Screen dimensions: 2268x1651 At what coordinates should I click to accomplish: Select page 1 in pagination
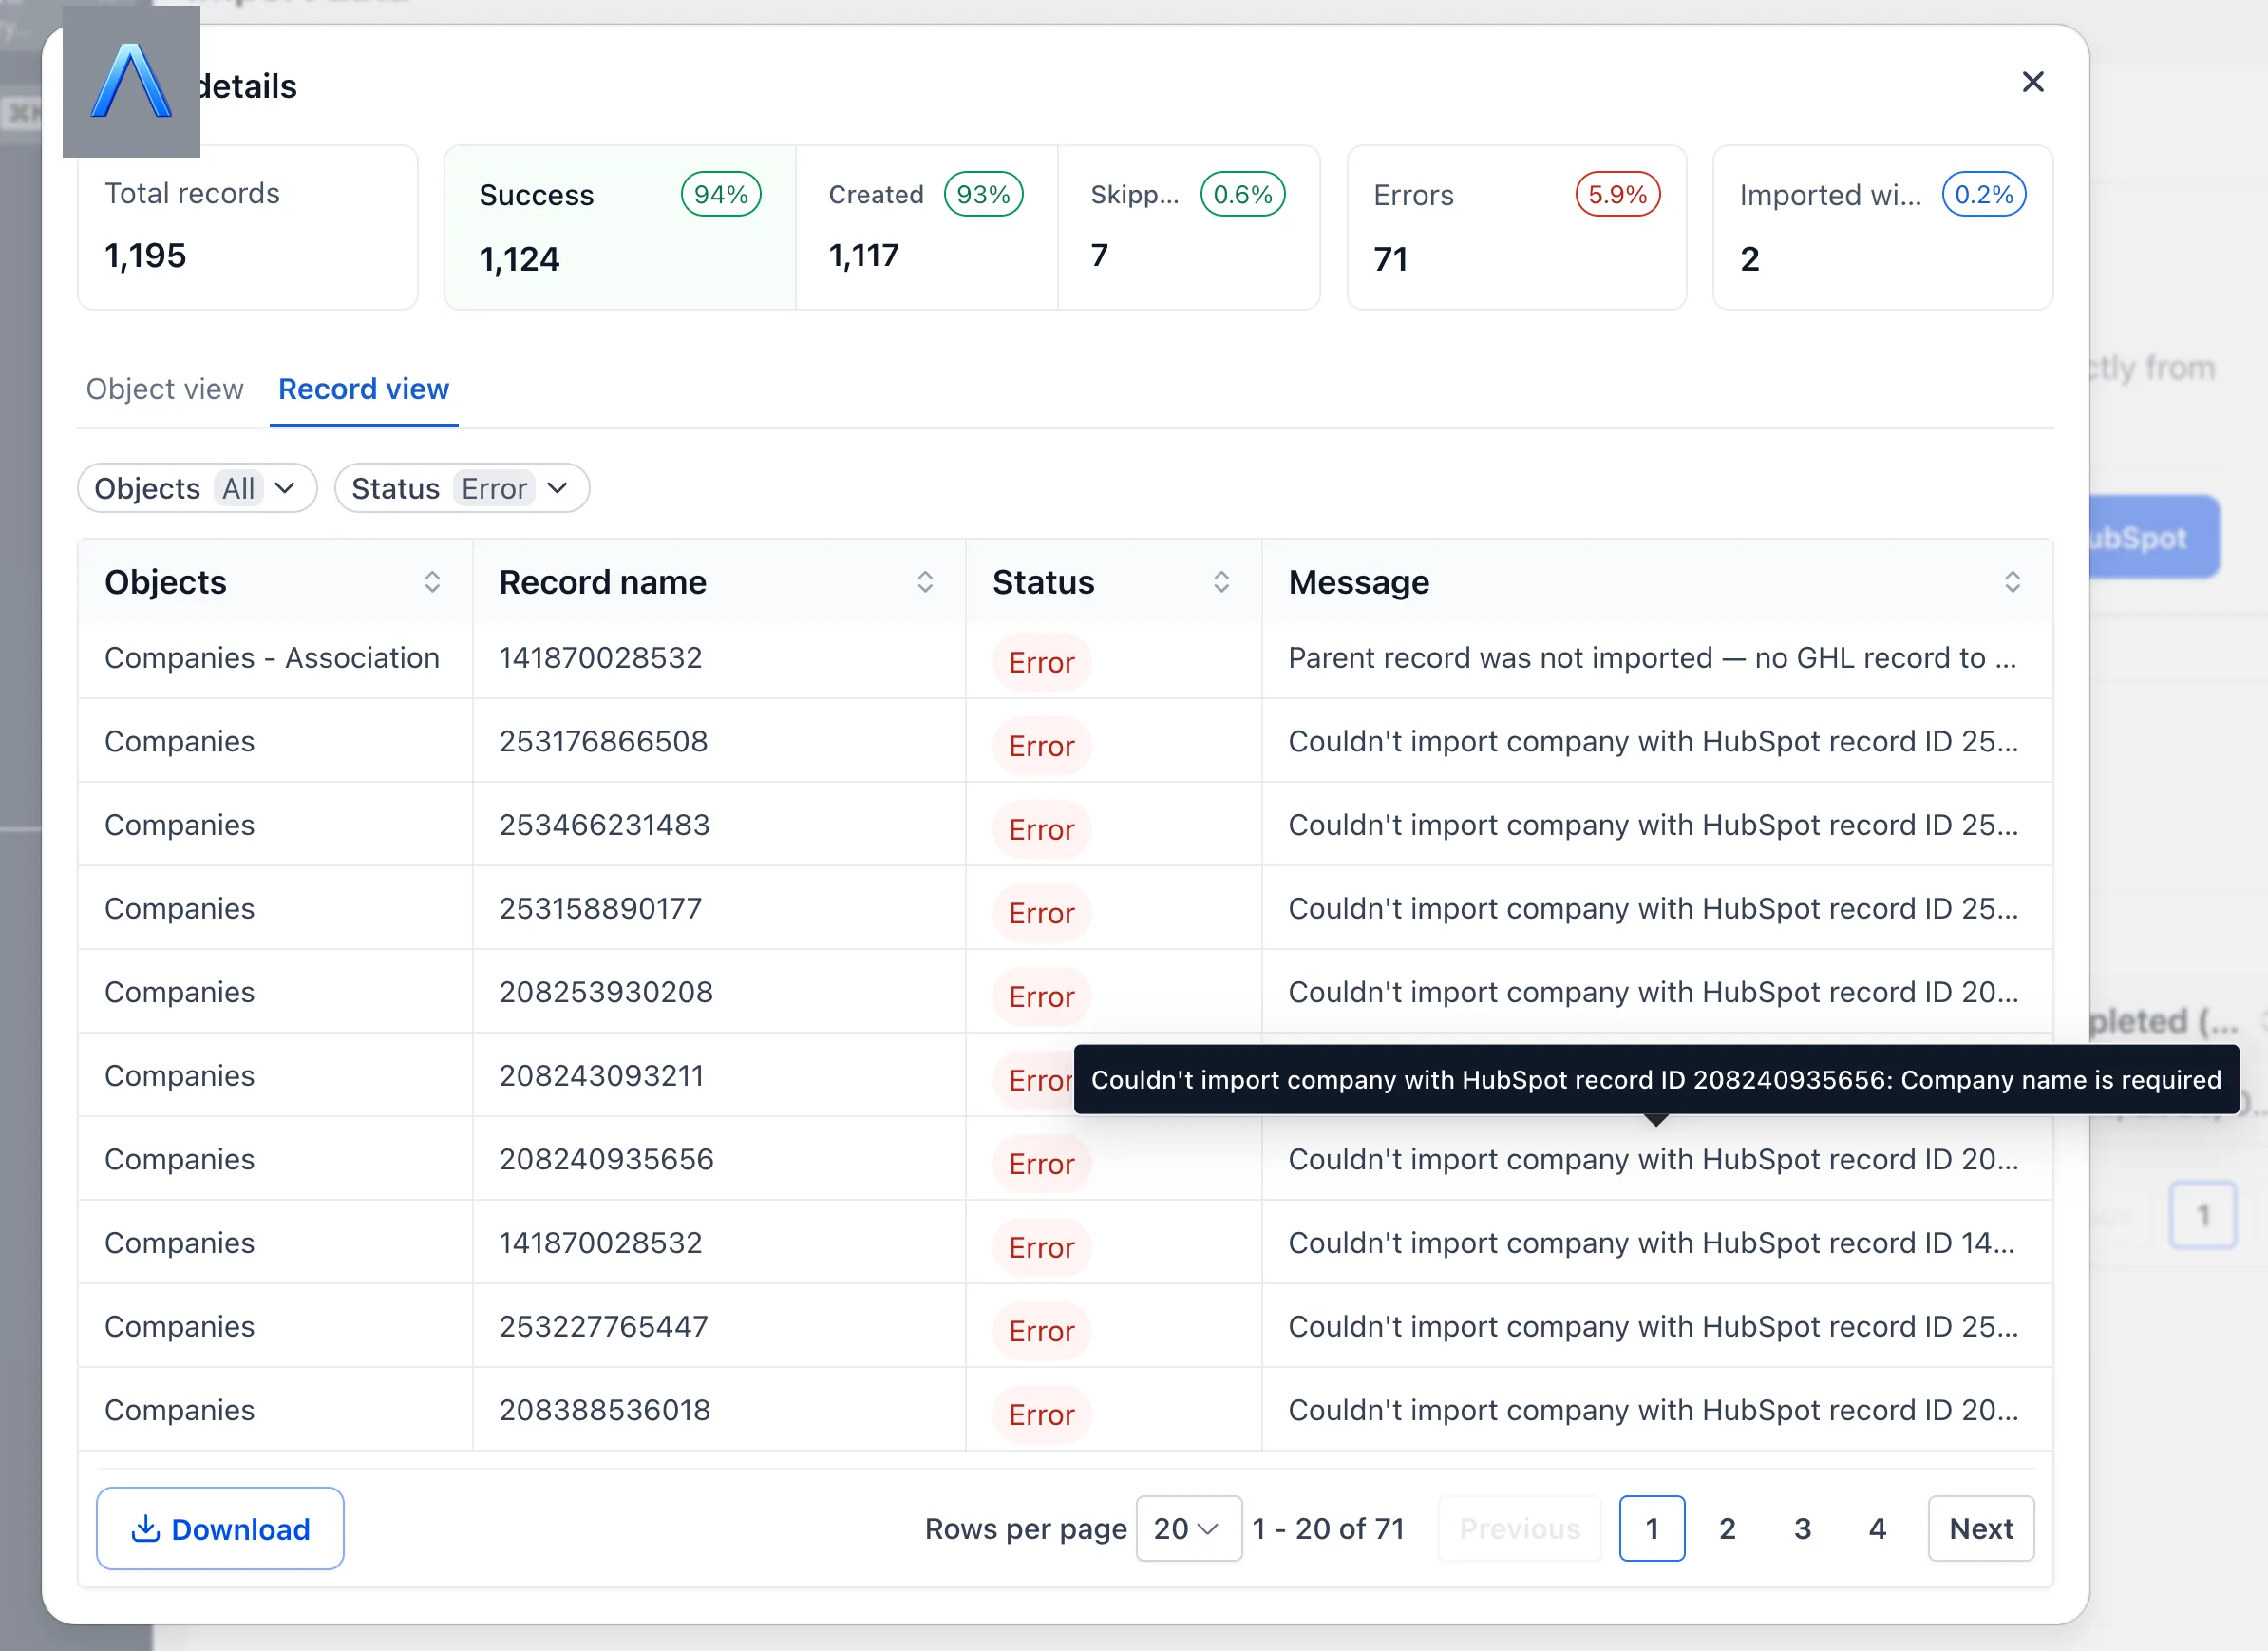1652,1528
